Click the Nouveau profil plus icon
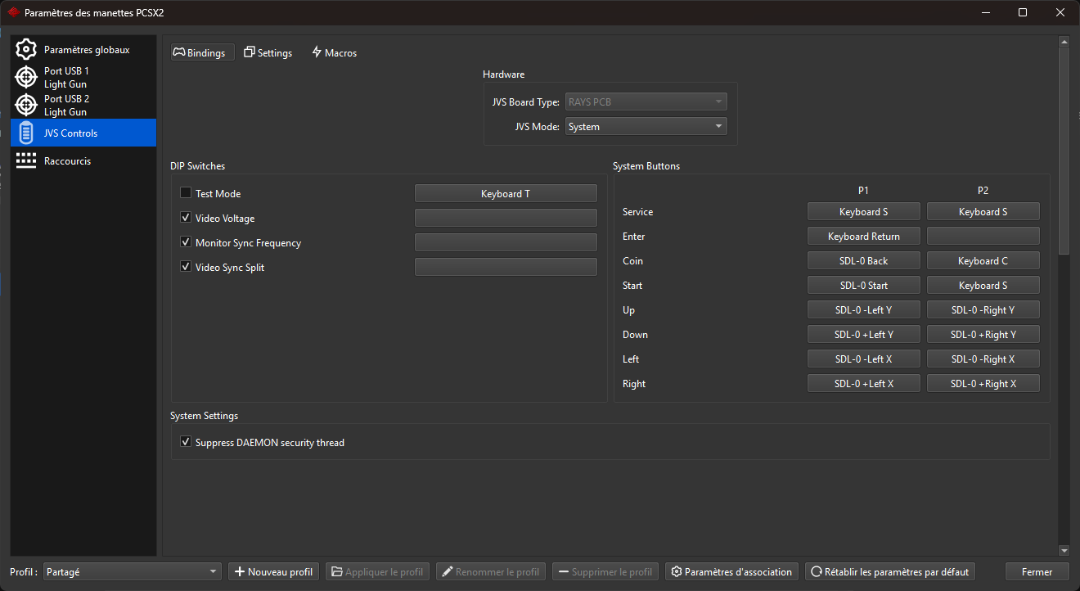 pyautogui.click(x=240, y=572)
